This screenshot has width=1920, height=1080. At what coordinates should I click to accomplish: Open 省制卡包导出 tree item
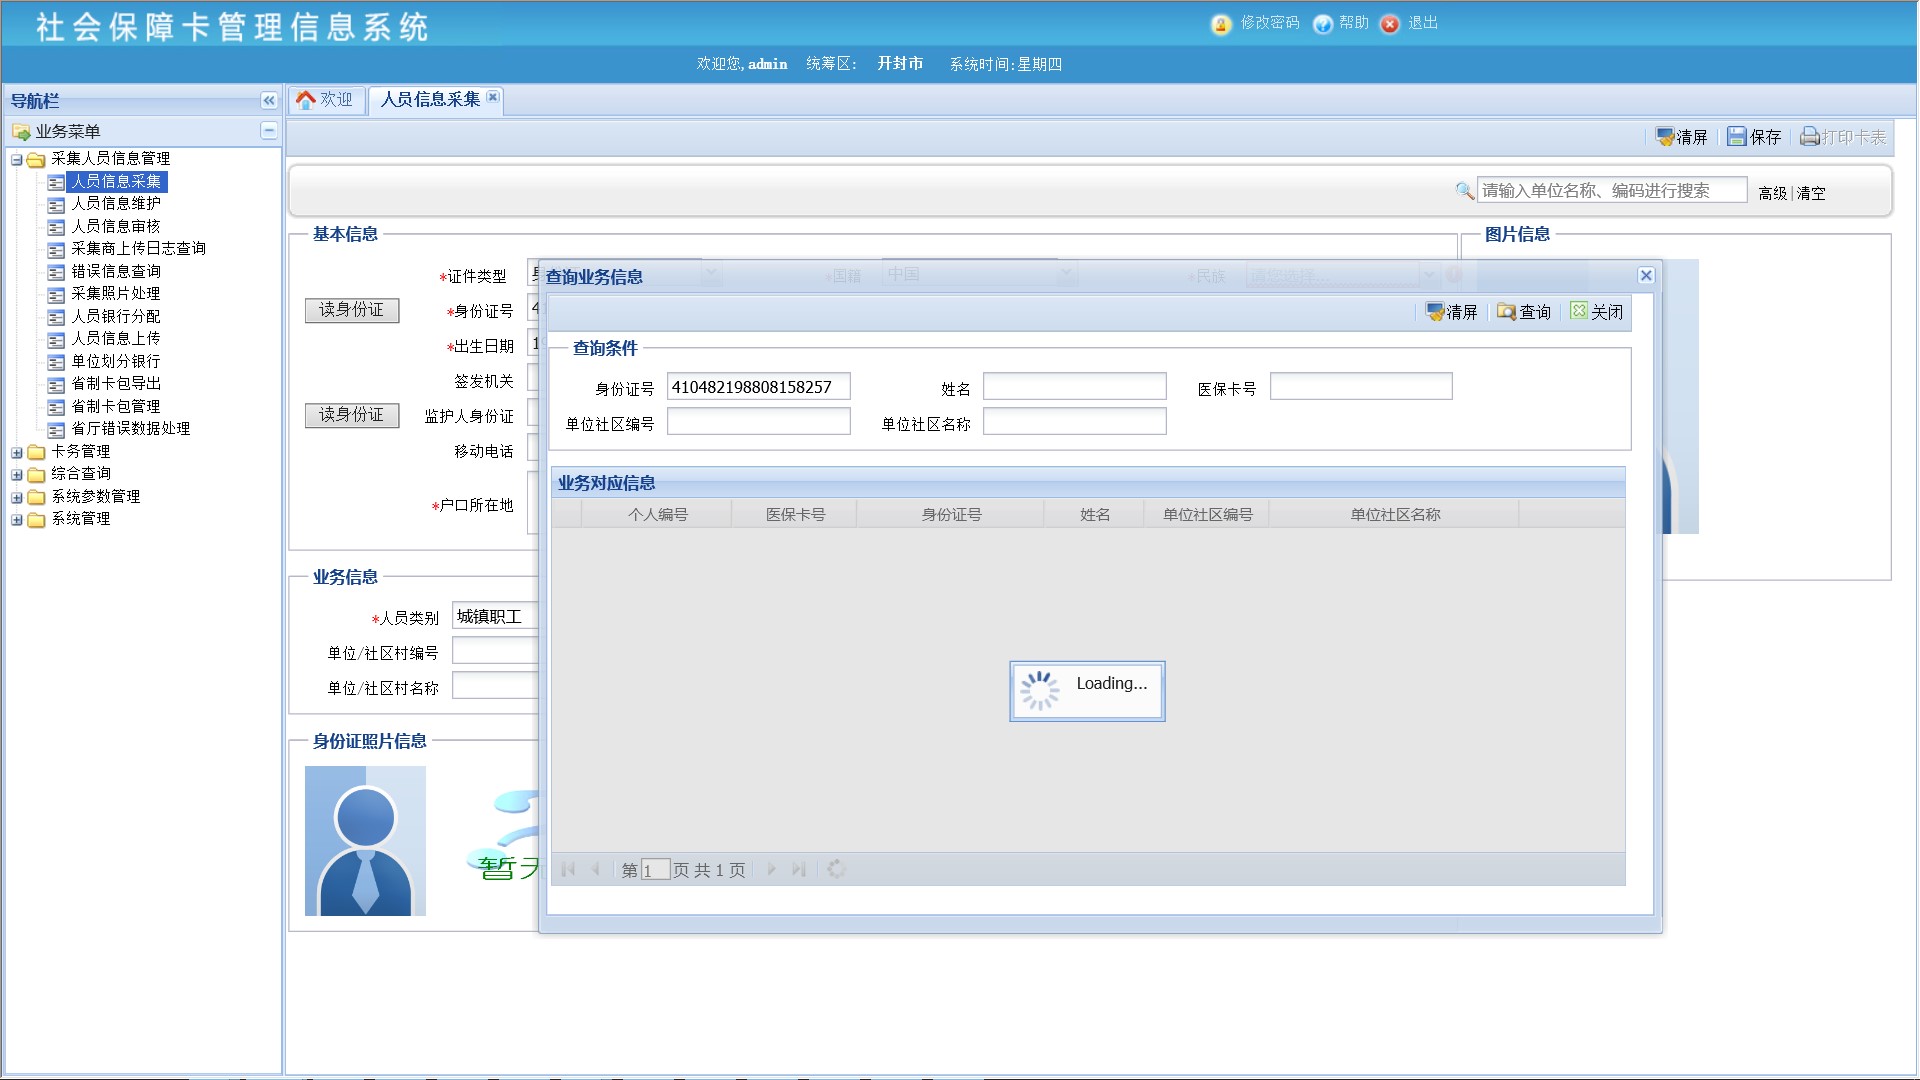coord(116,383)
